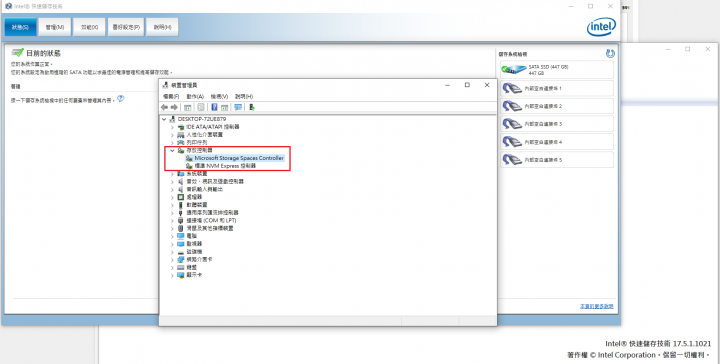Switch to the 效能(X) tab in Intel RST

click(x=90, y=27)
